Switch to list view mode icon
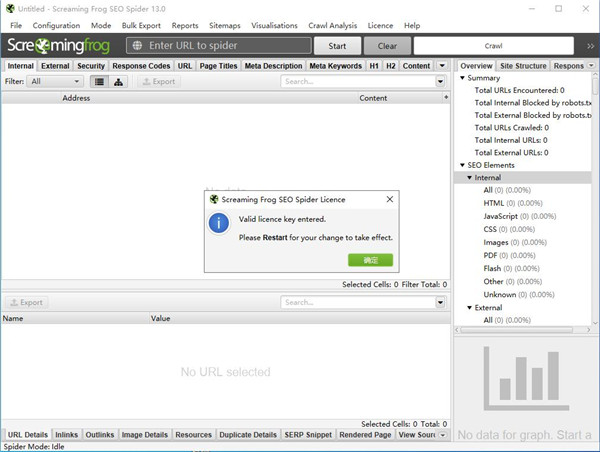The height and width of the screenshot is (452, 600). [x=100, y=82]
